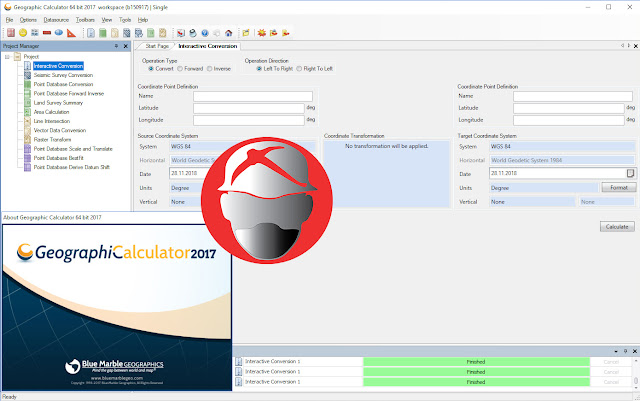
Task: Click the orange triangle ruler toolbar icon
Action: tap(71, 33)
